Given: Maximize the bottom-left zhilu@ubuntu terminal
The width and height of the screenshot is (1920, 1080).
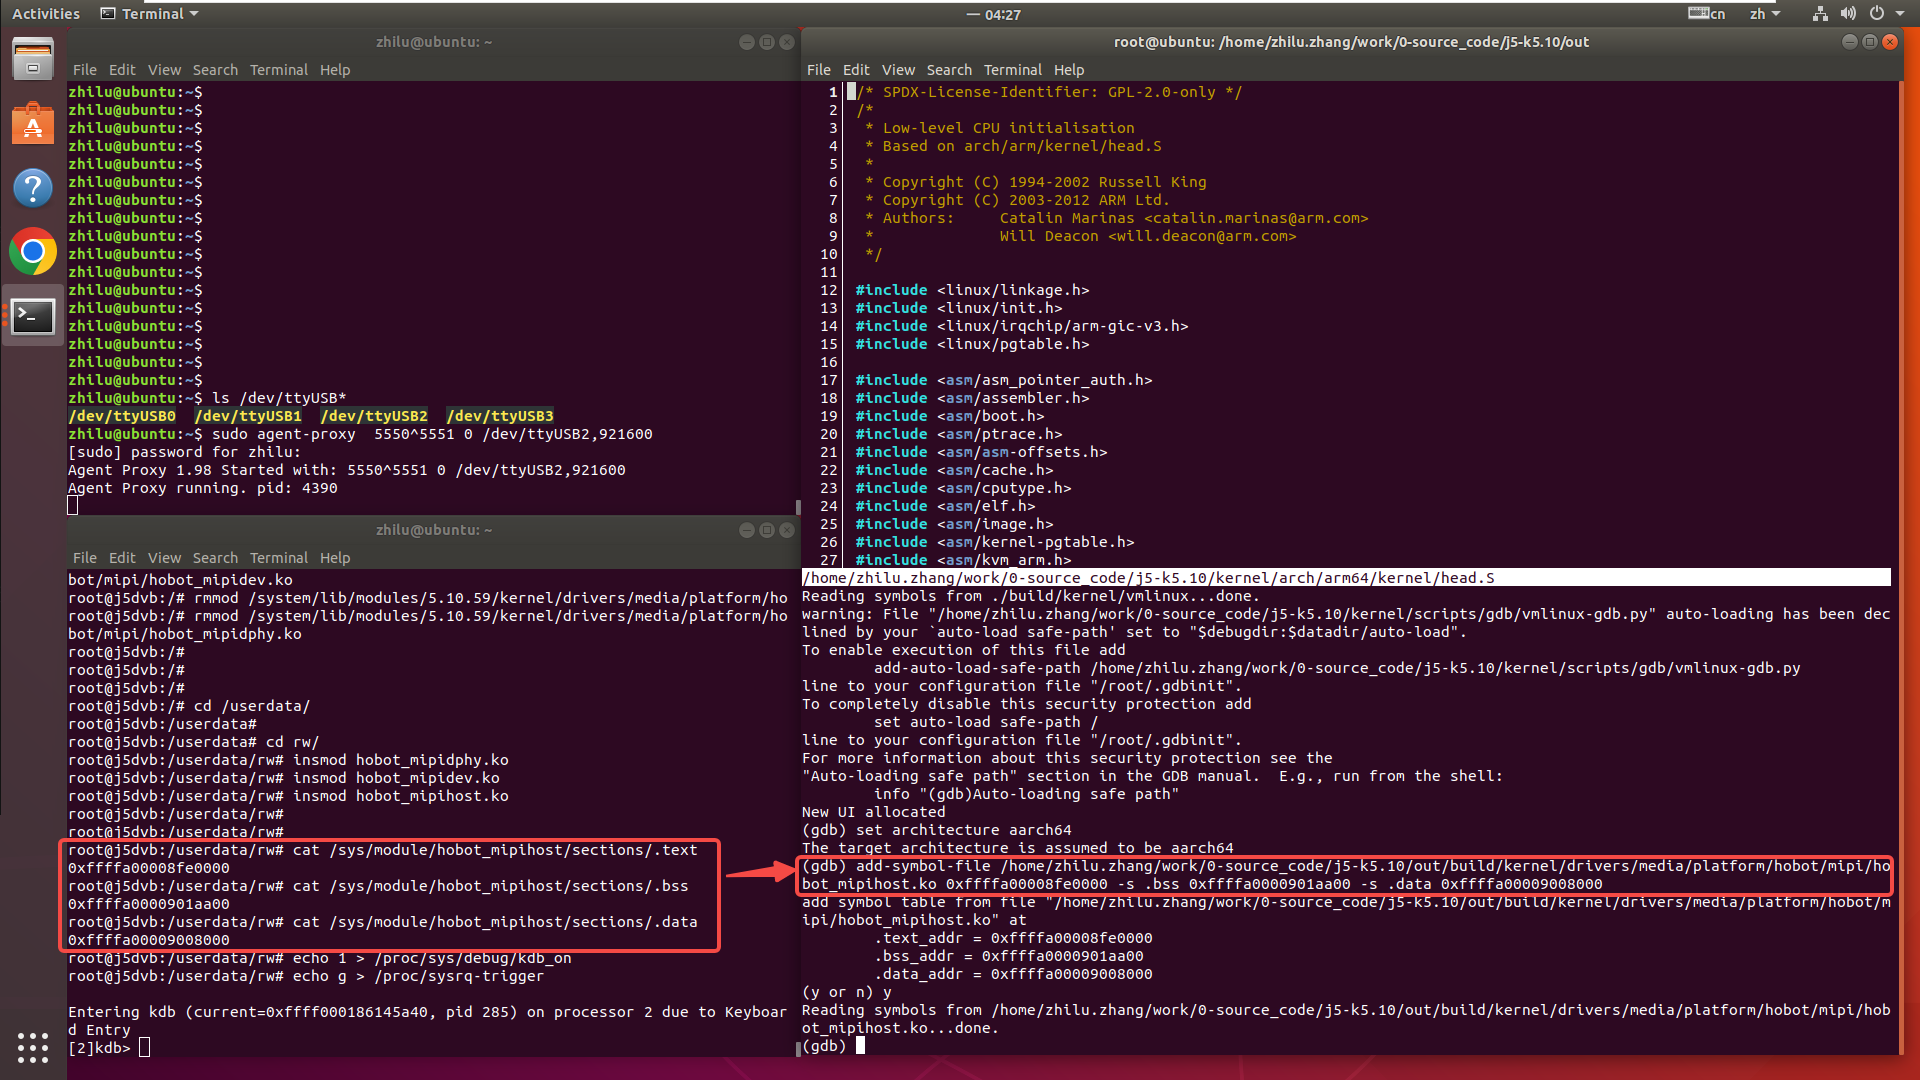Looking at the screenshot, I should coord(766,530).
